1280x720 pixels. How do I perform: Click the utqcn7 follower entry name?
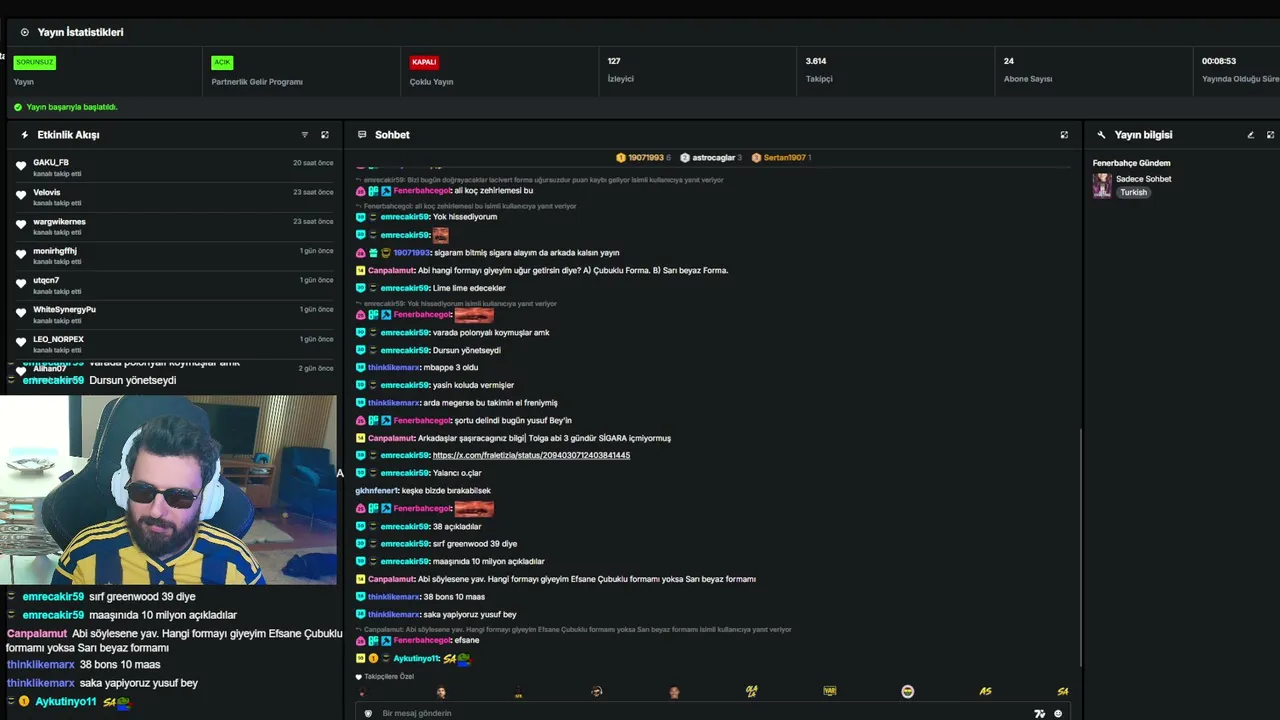click(x=46, y=280)
